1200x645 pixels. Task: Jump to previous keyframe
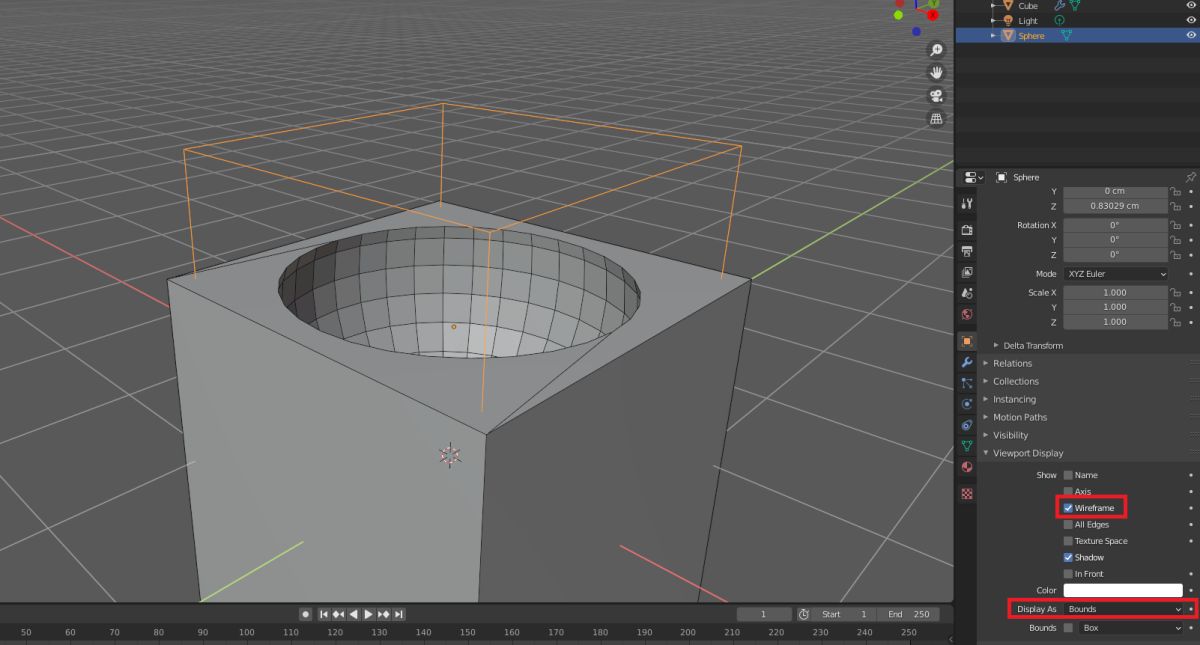[339, 614]
